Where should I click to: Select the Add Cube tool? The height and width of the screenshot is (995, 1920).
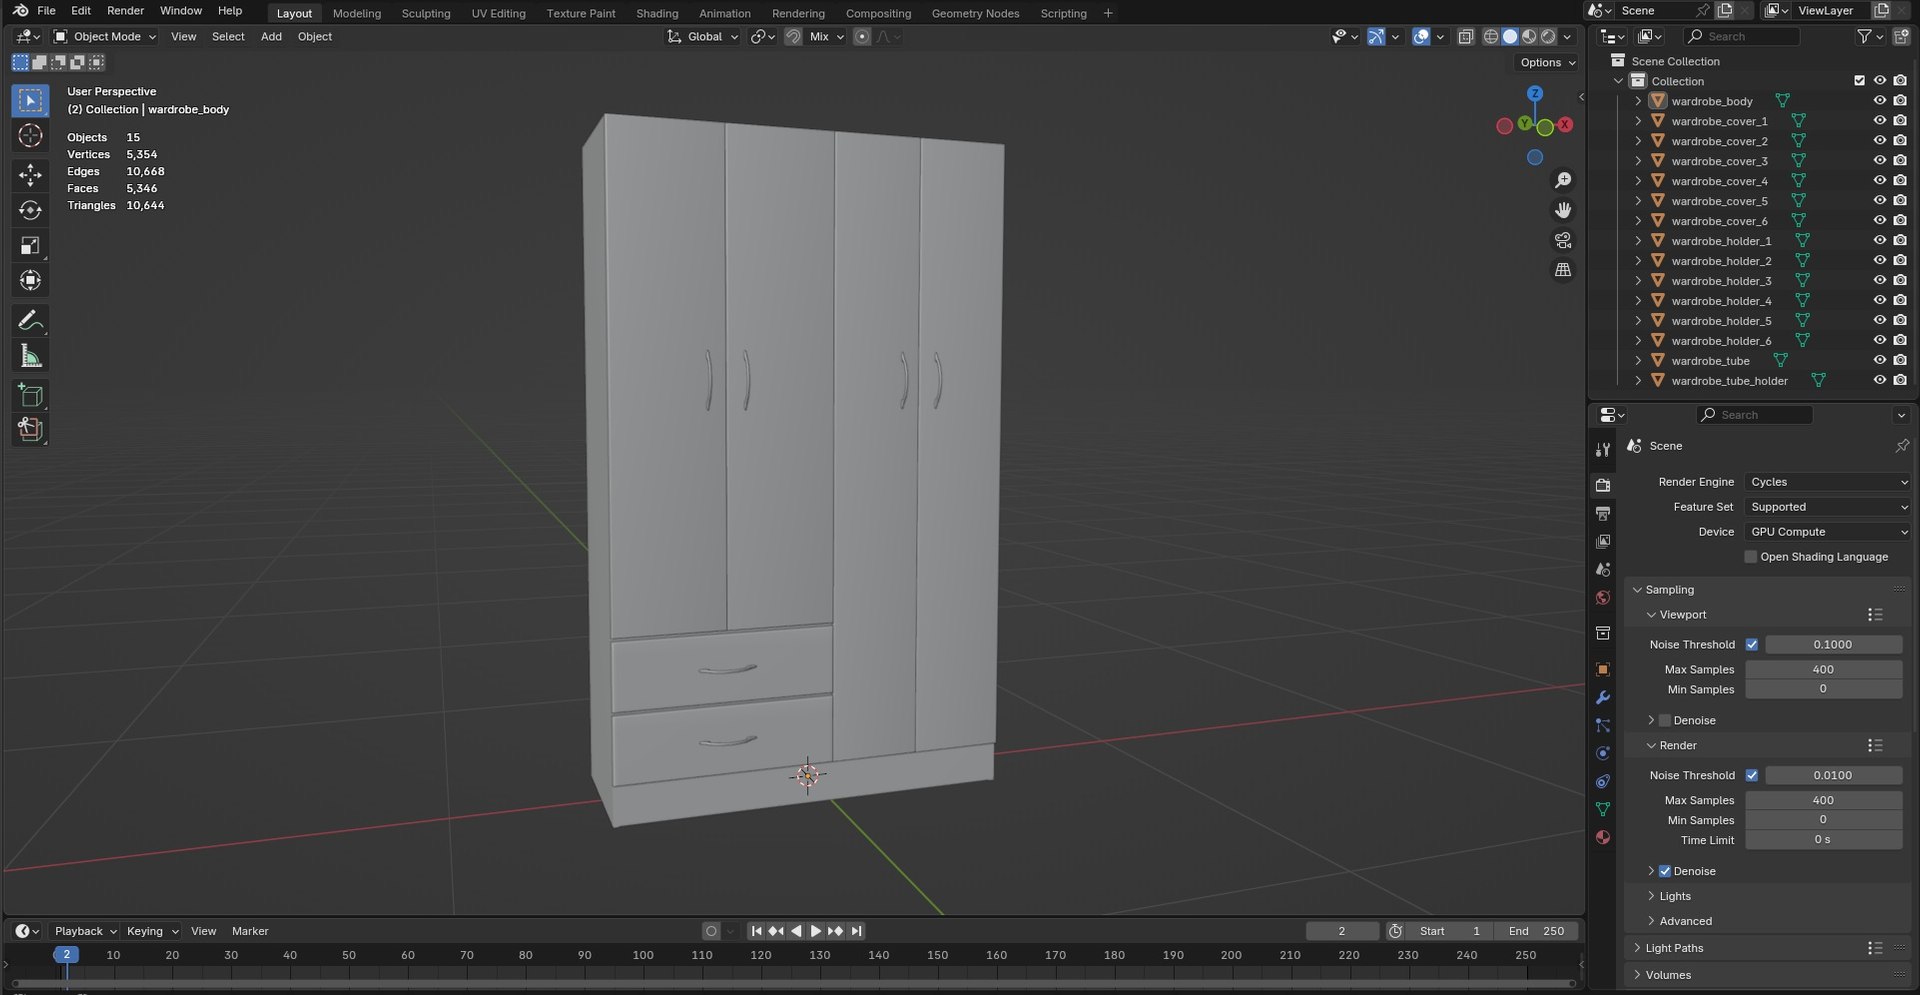pyautogui.click(x=30, y=395)
